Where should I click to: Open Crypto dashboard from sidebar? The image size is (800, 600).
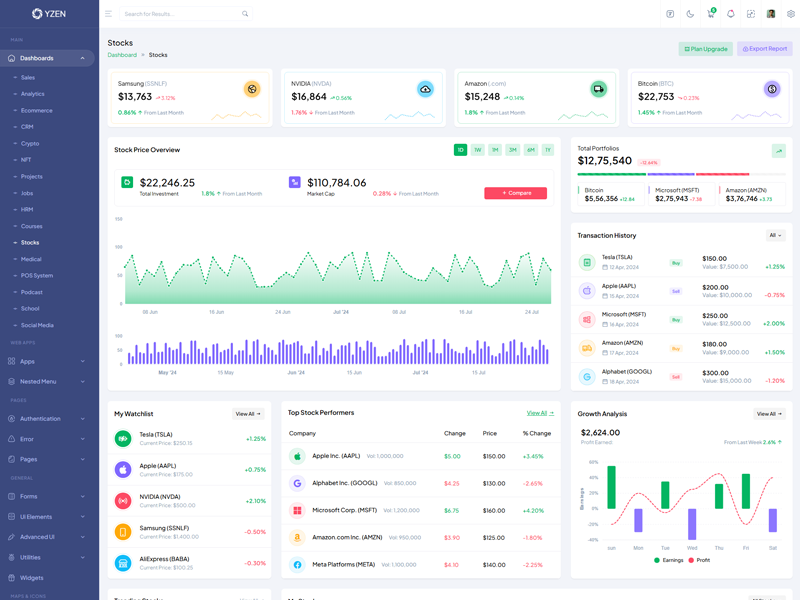[30, 143]
